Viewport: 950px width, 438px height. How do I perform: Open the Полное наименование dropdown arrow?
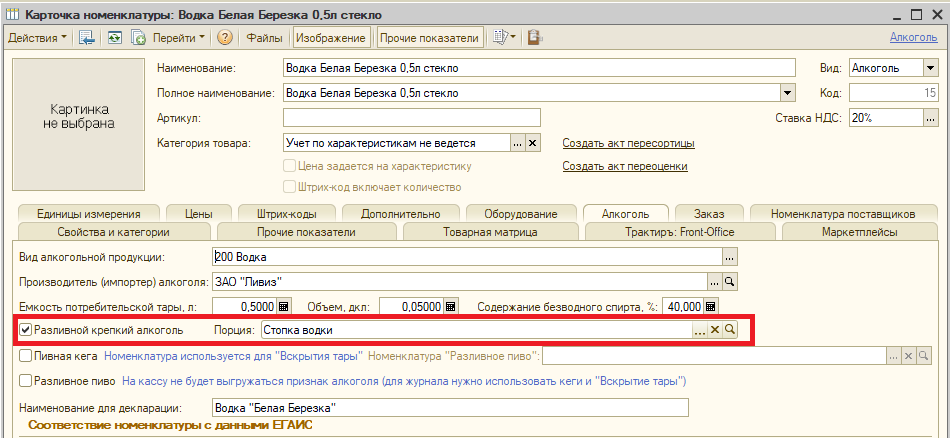coord(787,93)
